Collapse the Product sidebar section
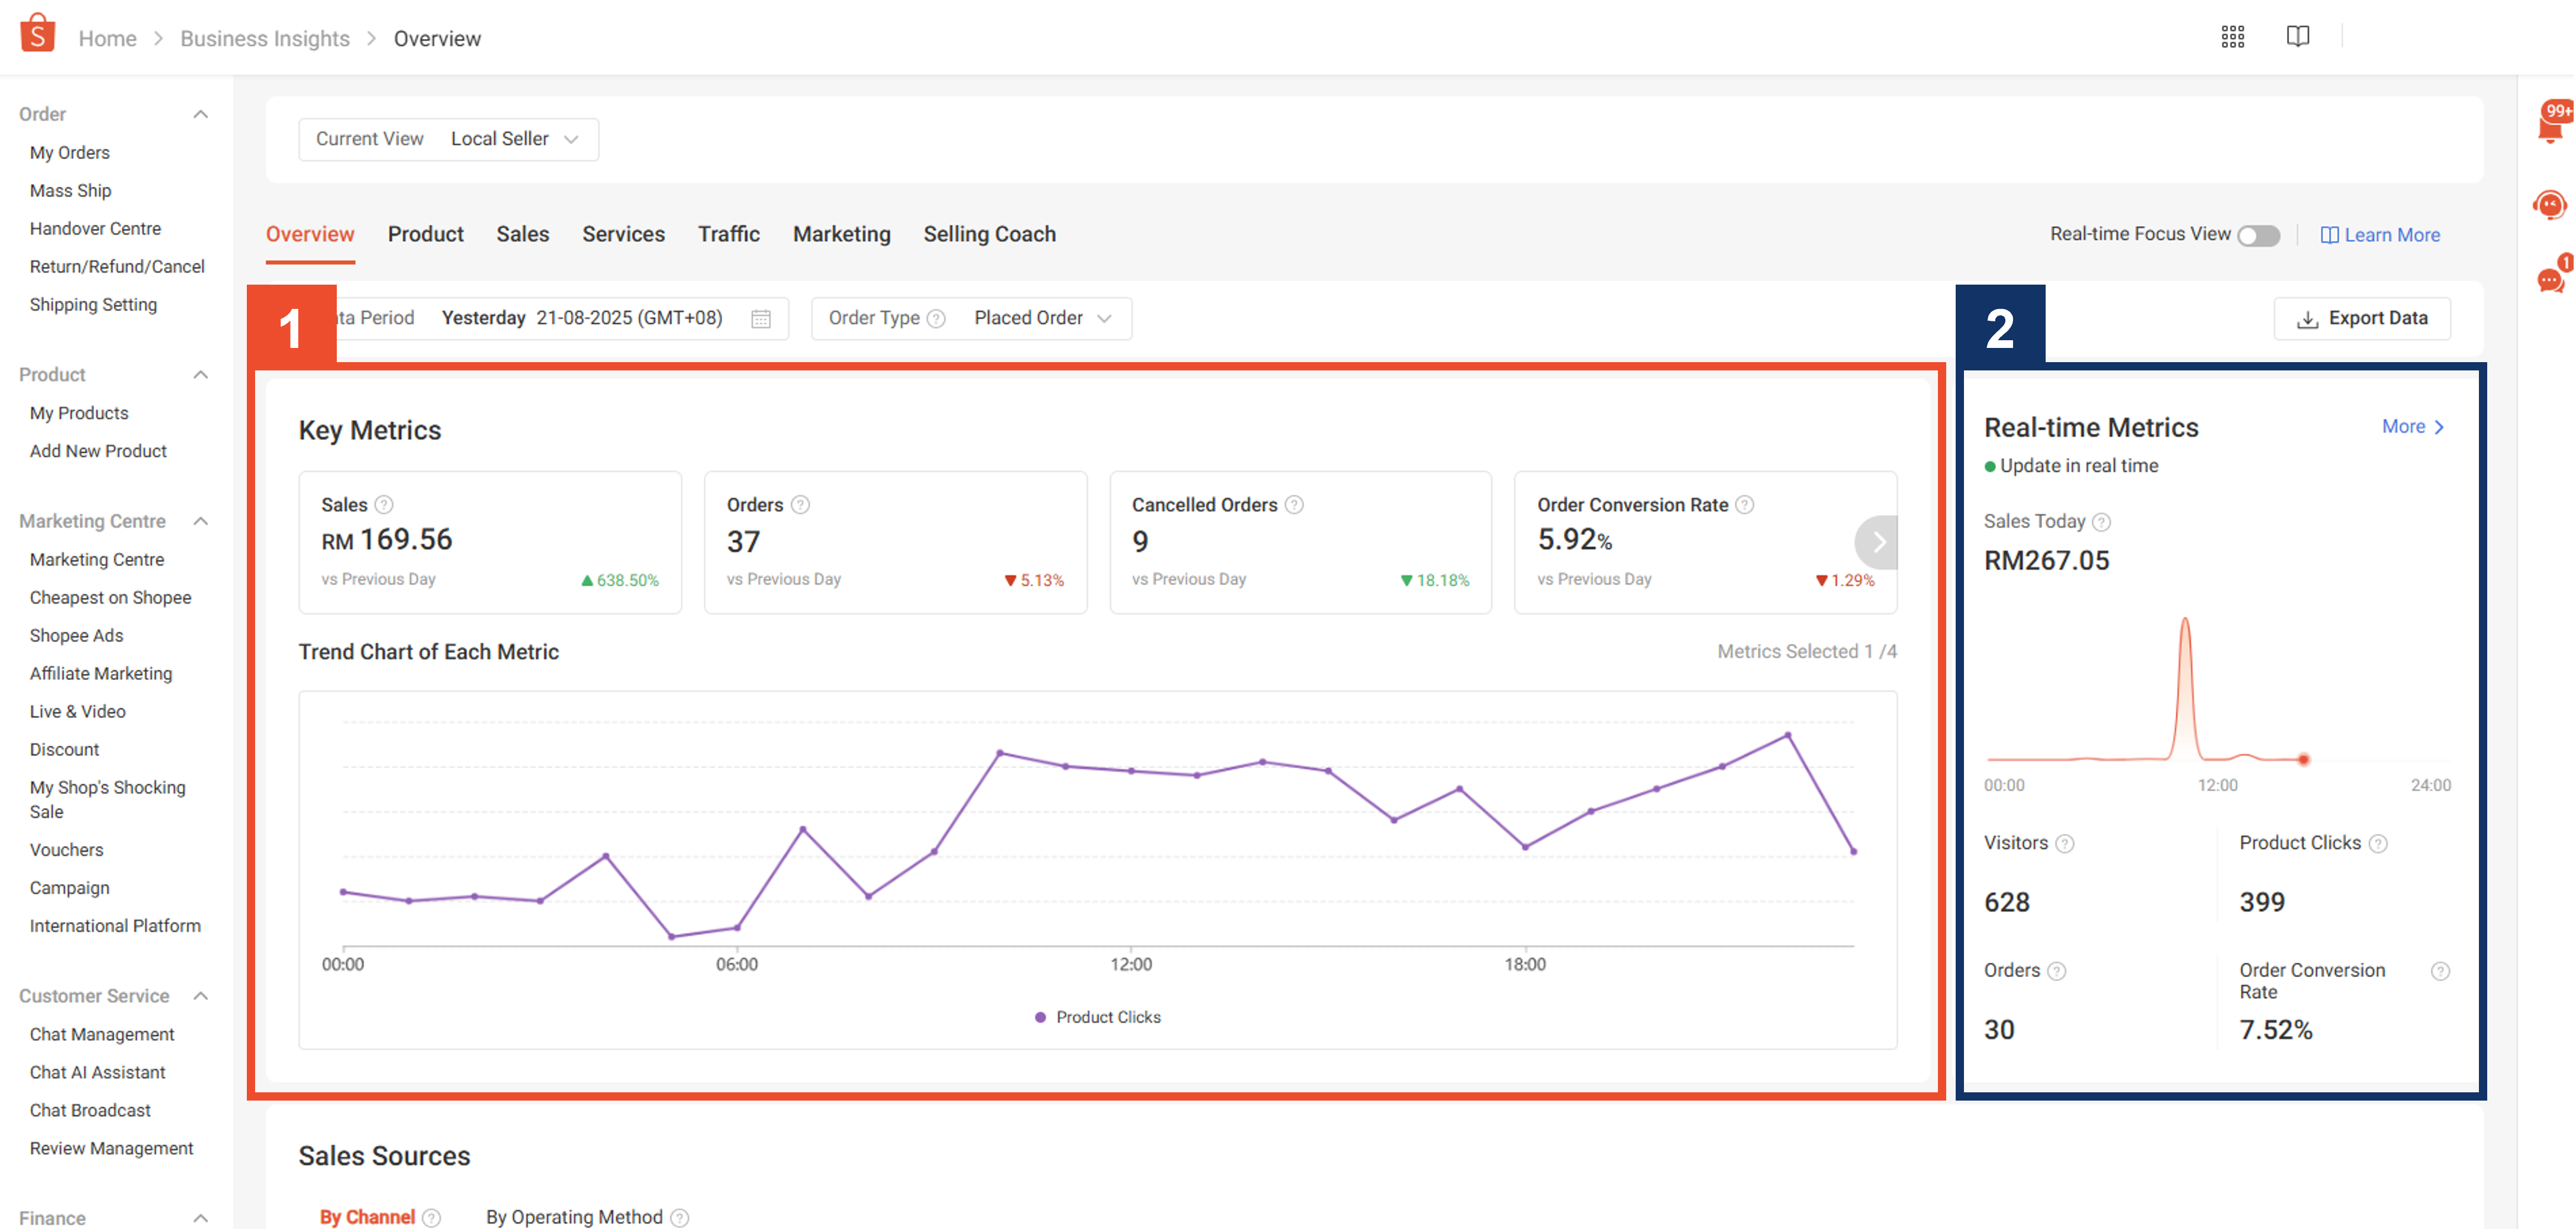The image size is (2576, 1229). pyautogui.click(x=200, y=375)
